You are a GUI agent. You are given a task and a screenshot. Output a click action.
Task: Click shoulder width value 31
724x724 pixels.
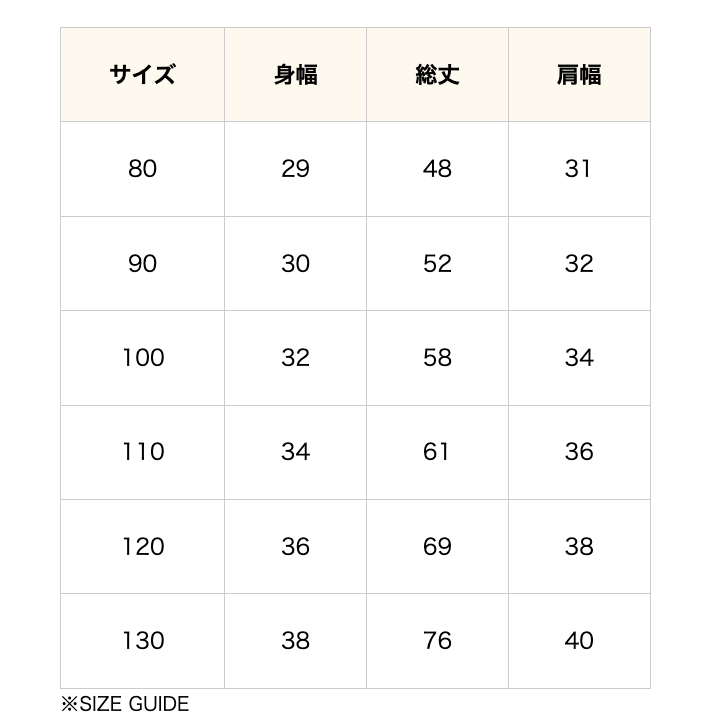(579, 169)
